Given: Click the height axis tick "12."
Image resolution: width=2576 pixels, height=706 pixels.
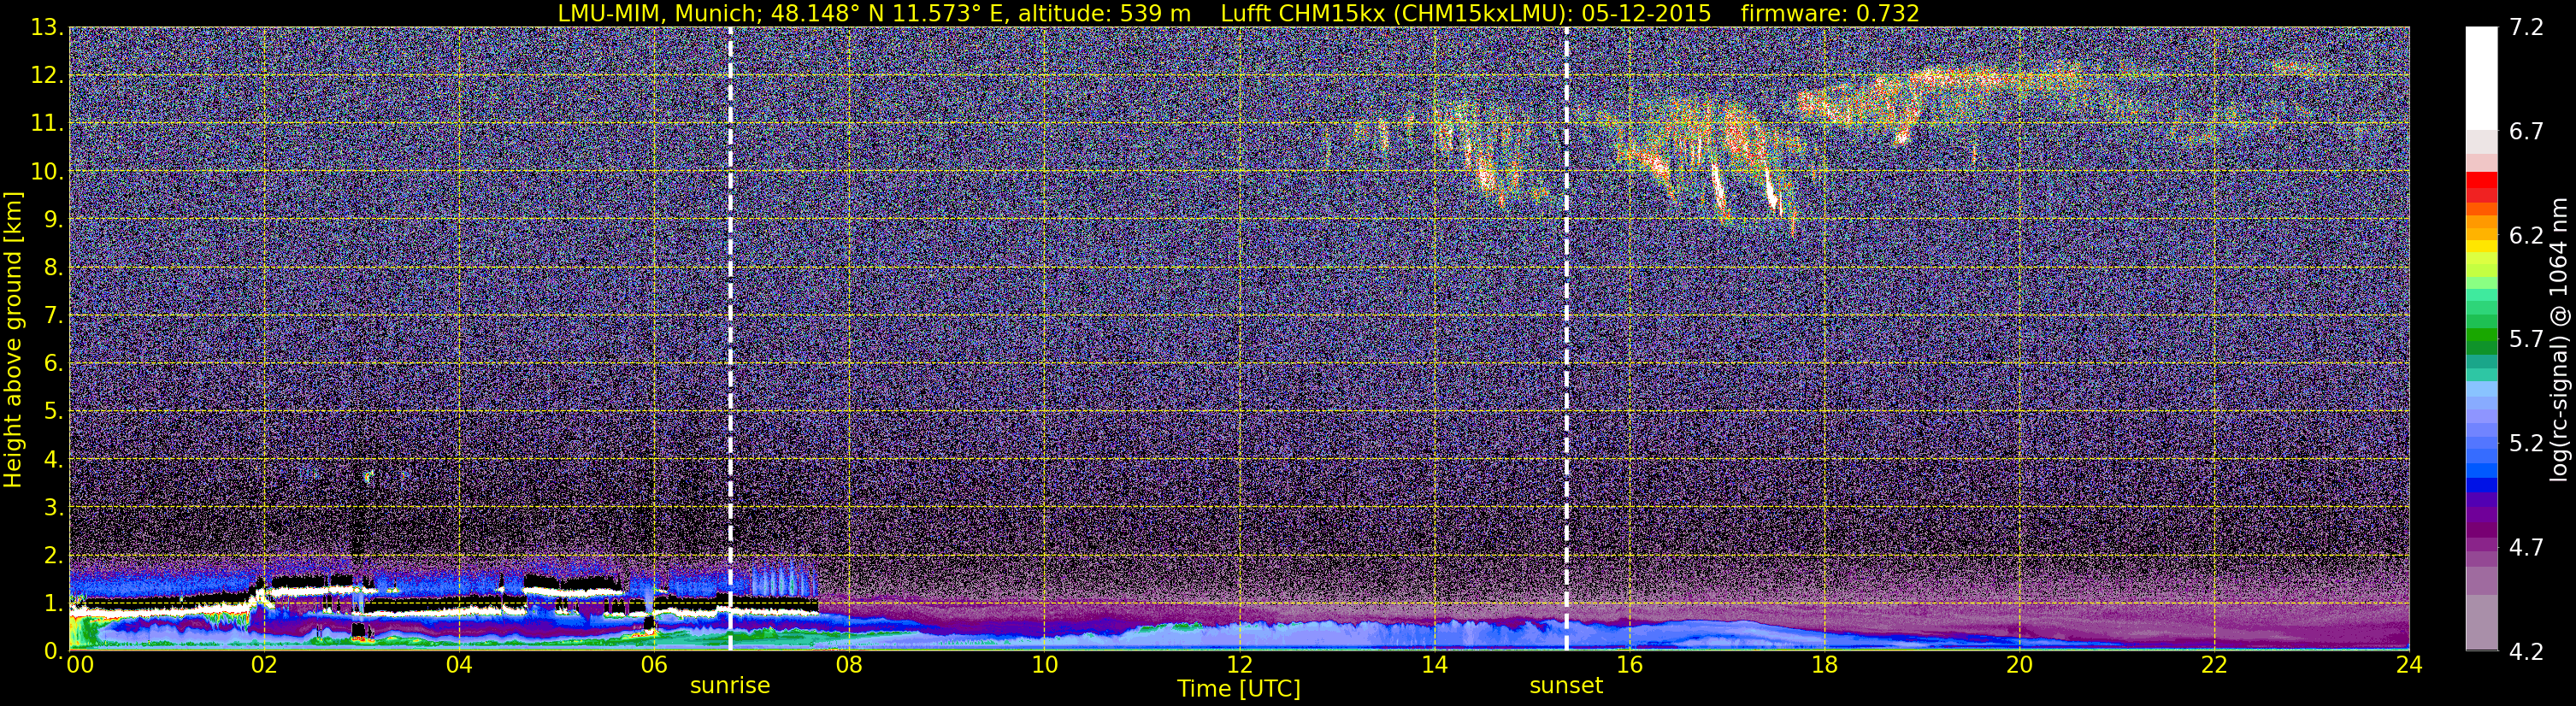Looking at the screenshot, I should click(x=47, y=75).
